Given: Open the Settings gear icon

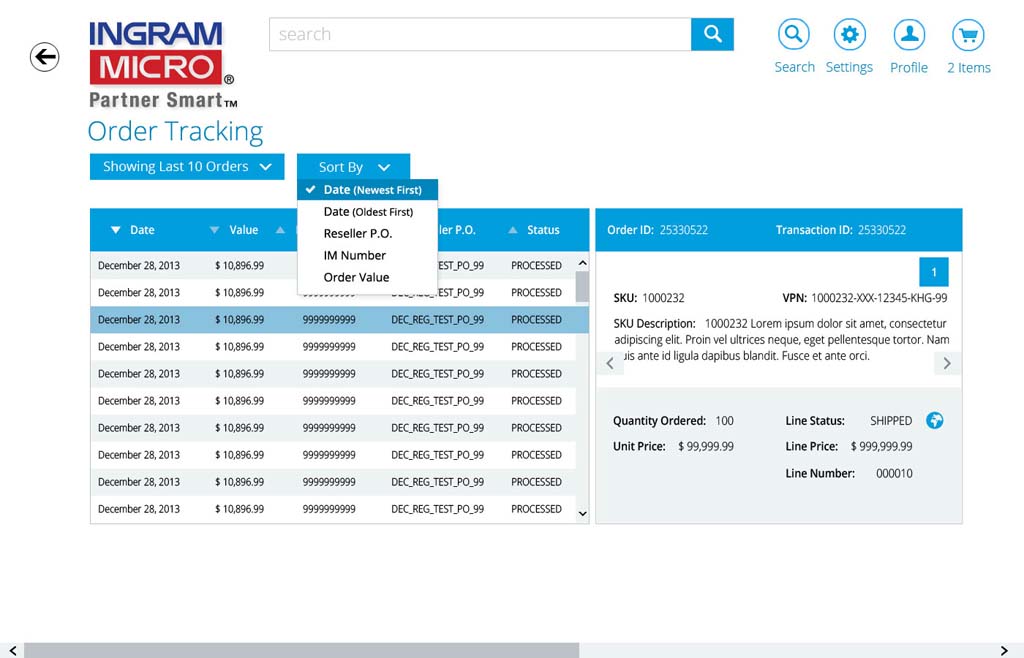Looking at the screenshot, I should click(x=849, y=35).
